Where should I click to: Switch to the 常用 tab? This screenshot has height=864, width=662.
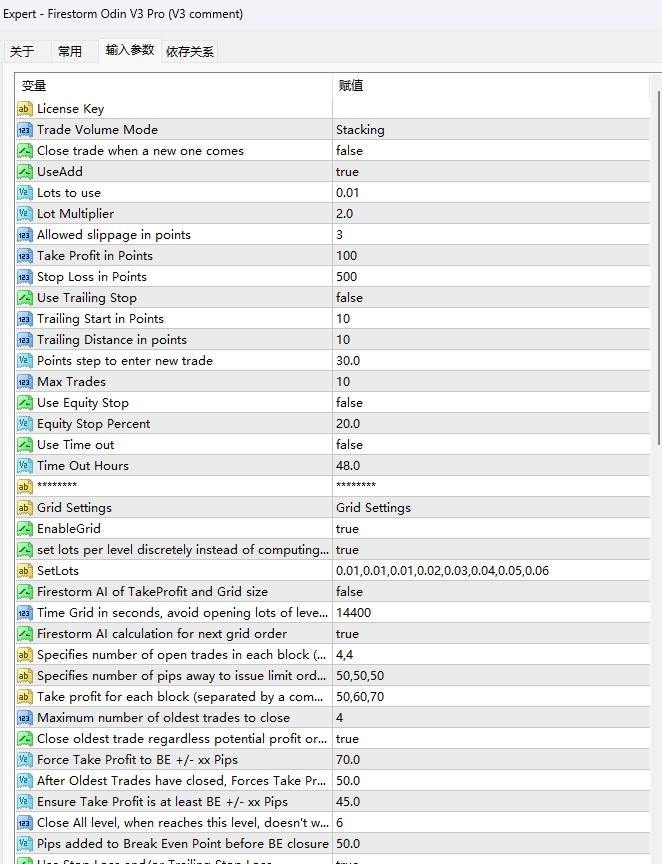[70, 52]
